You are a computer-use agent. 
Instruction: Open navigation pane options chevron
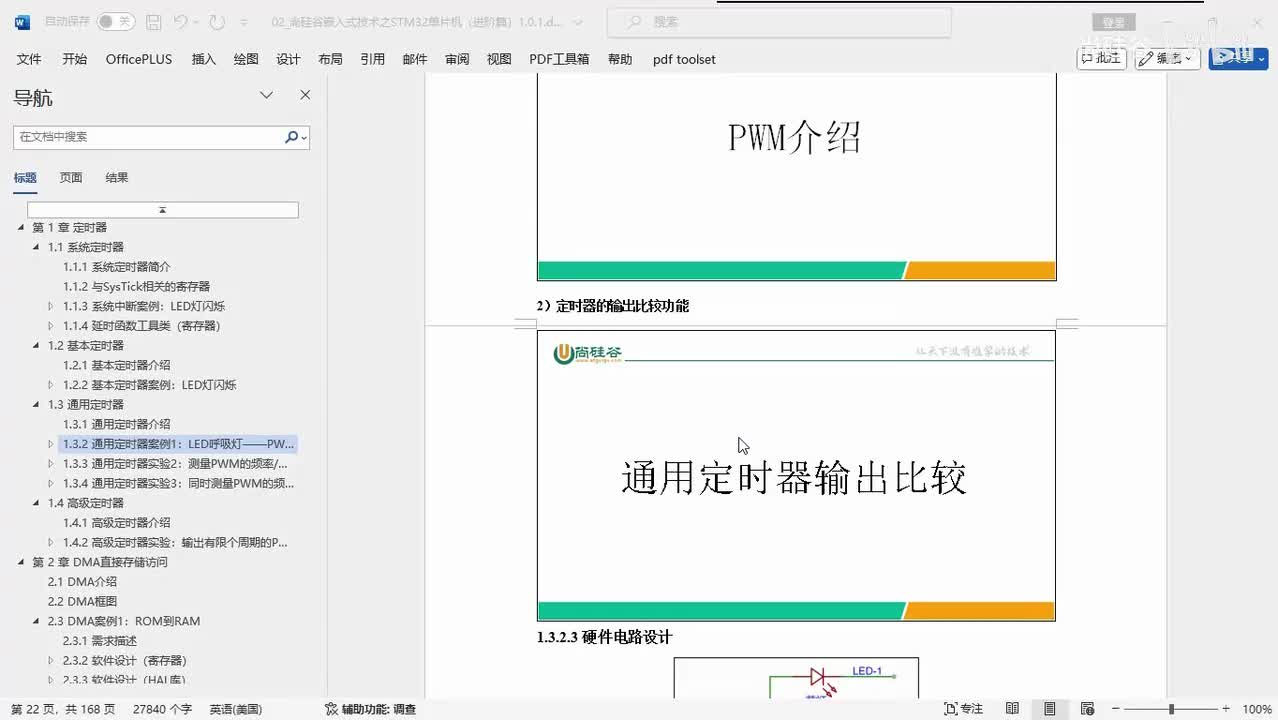(266, 95)
